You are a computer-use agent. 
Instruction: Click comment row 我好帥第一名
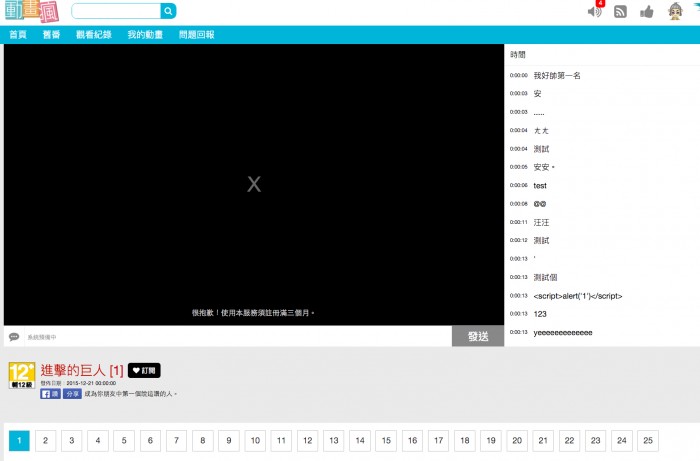click(602, 75)
